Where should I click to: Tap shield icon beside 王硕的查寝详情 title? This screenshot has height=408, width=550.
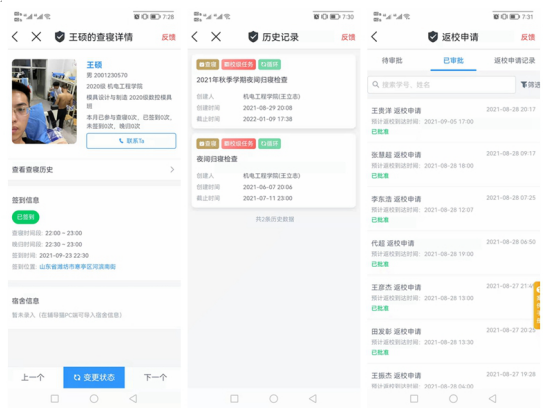[x=60, y=36]
